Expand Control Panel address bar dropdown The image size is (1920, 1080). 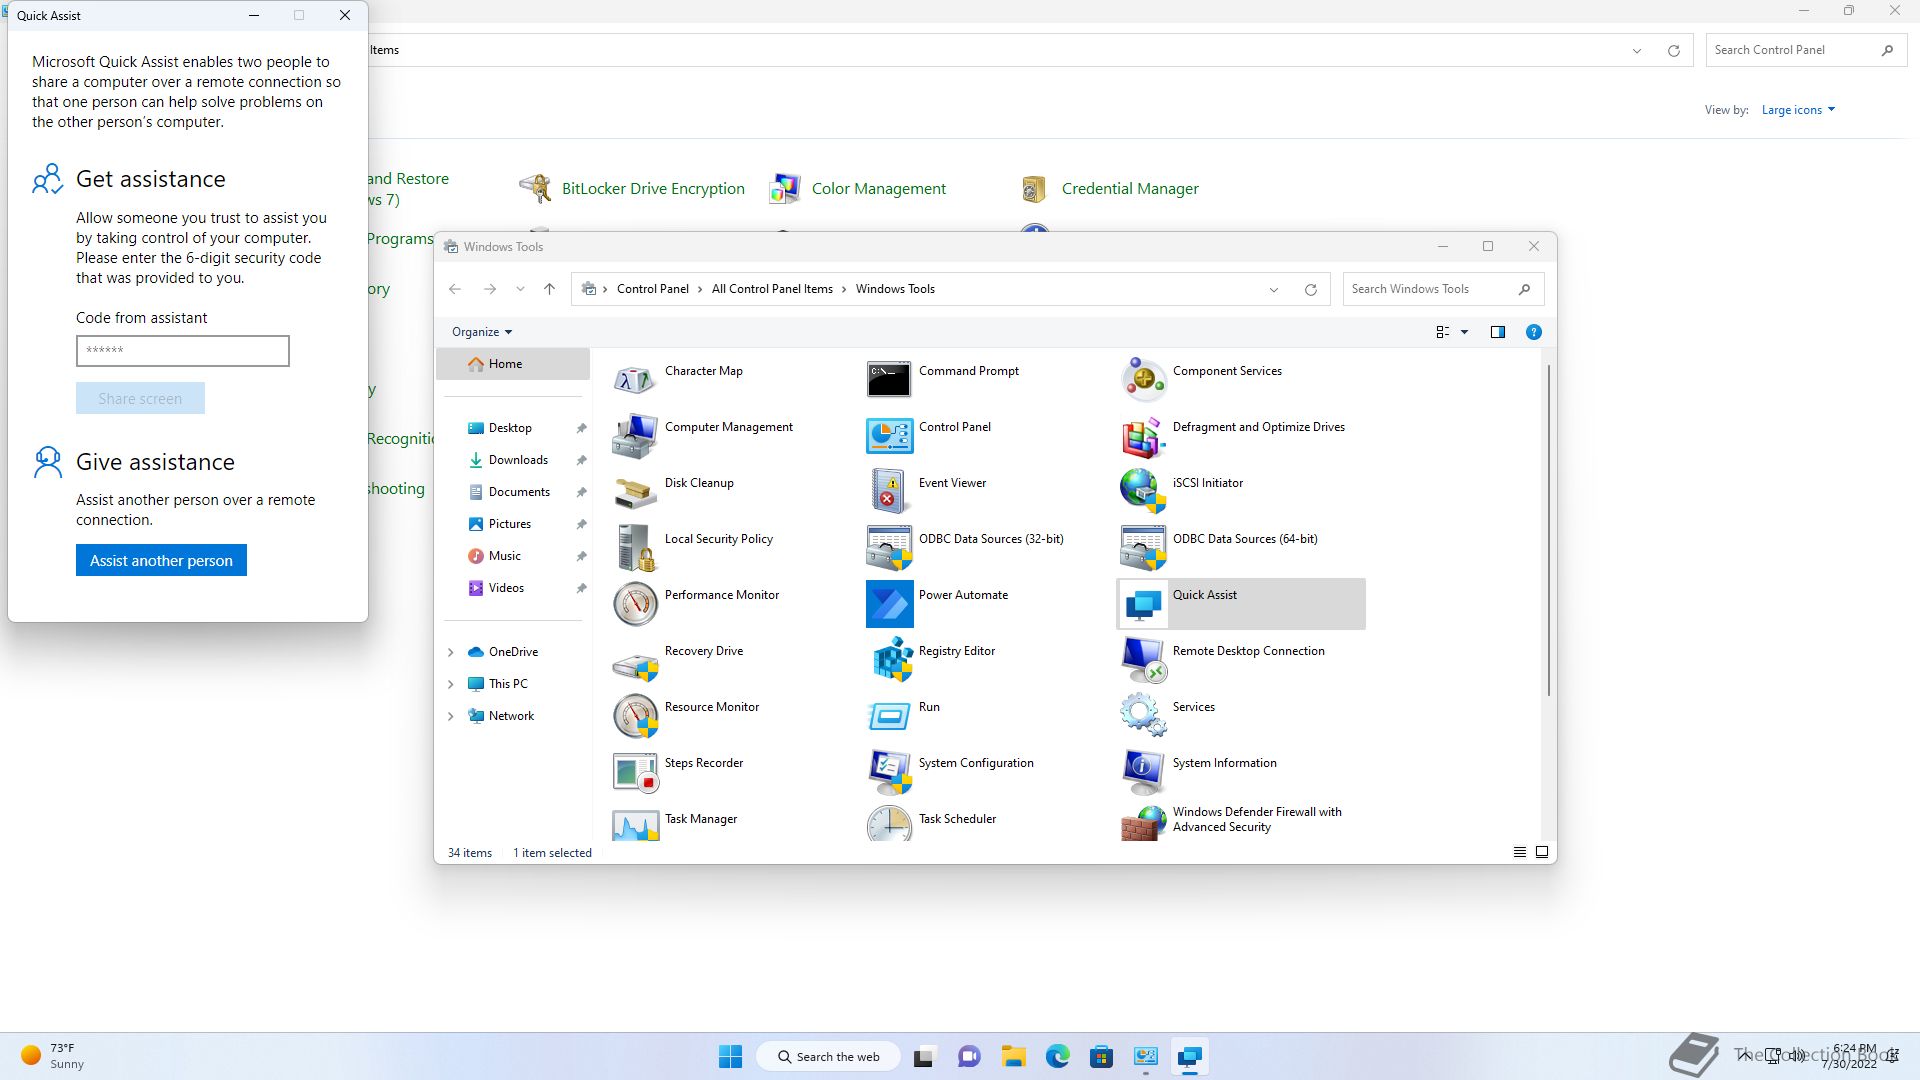pos(1637,51)
